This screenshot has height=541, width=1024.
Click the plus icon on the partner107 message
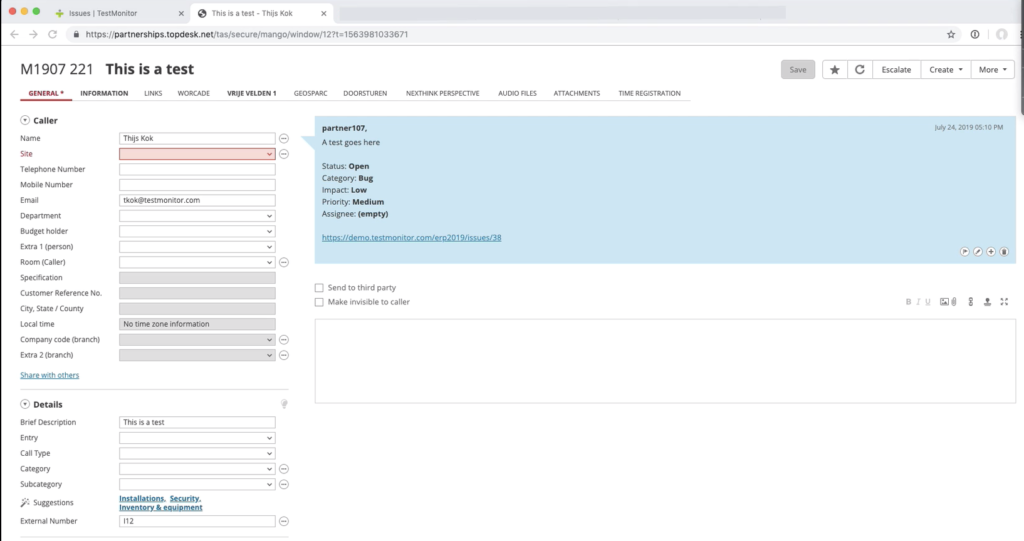pos(991,252)
